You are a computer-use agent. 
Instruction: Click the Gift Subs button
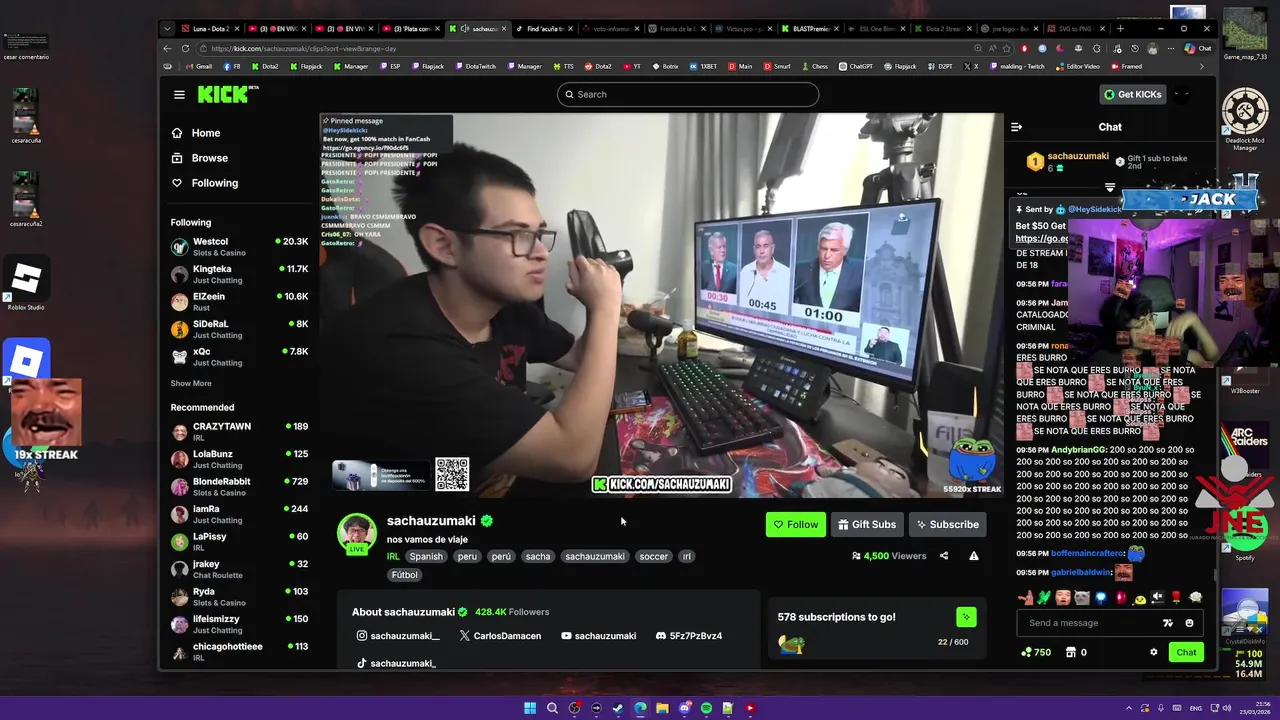pos(867,524)
